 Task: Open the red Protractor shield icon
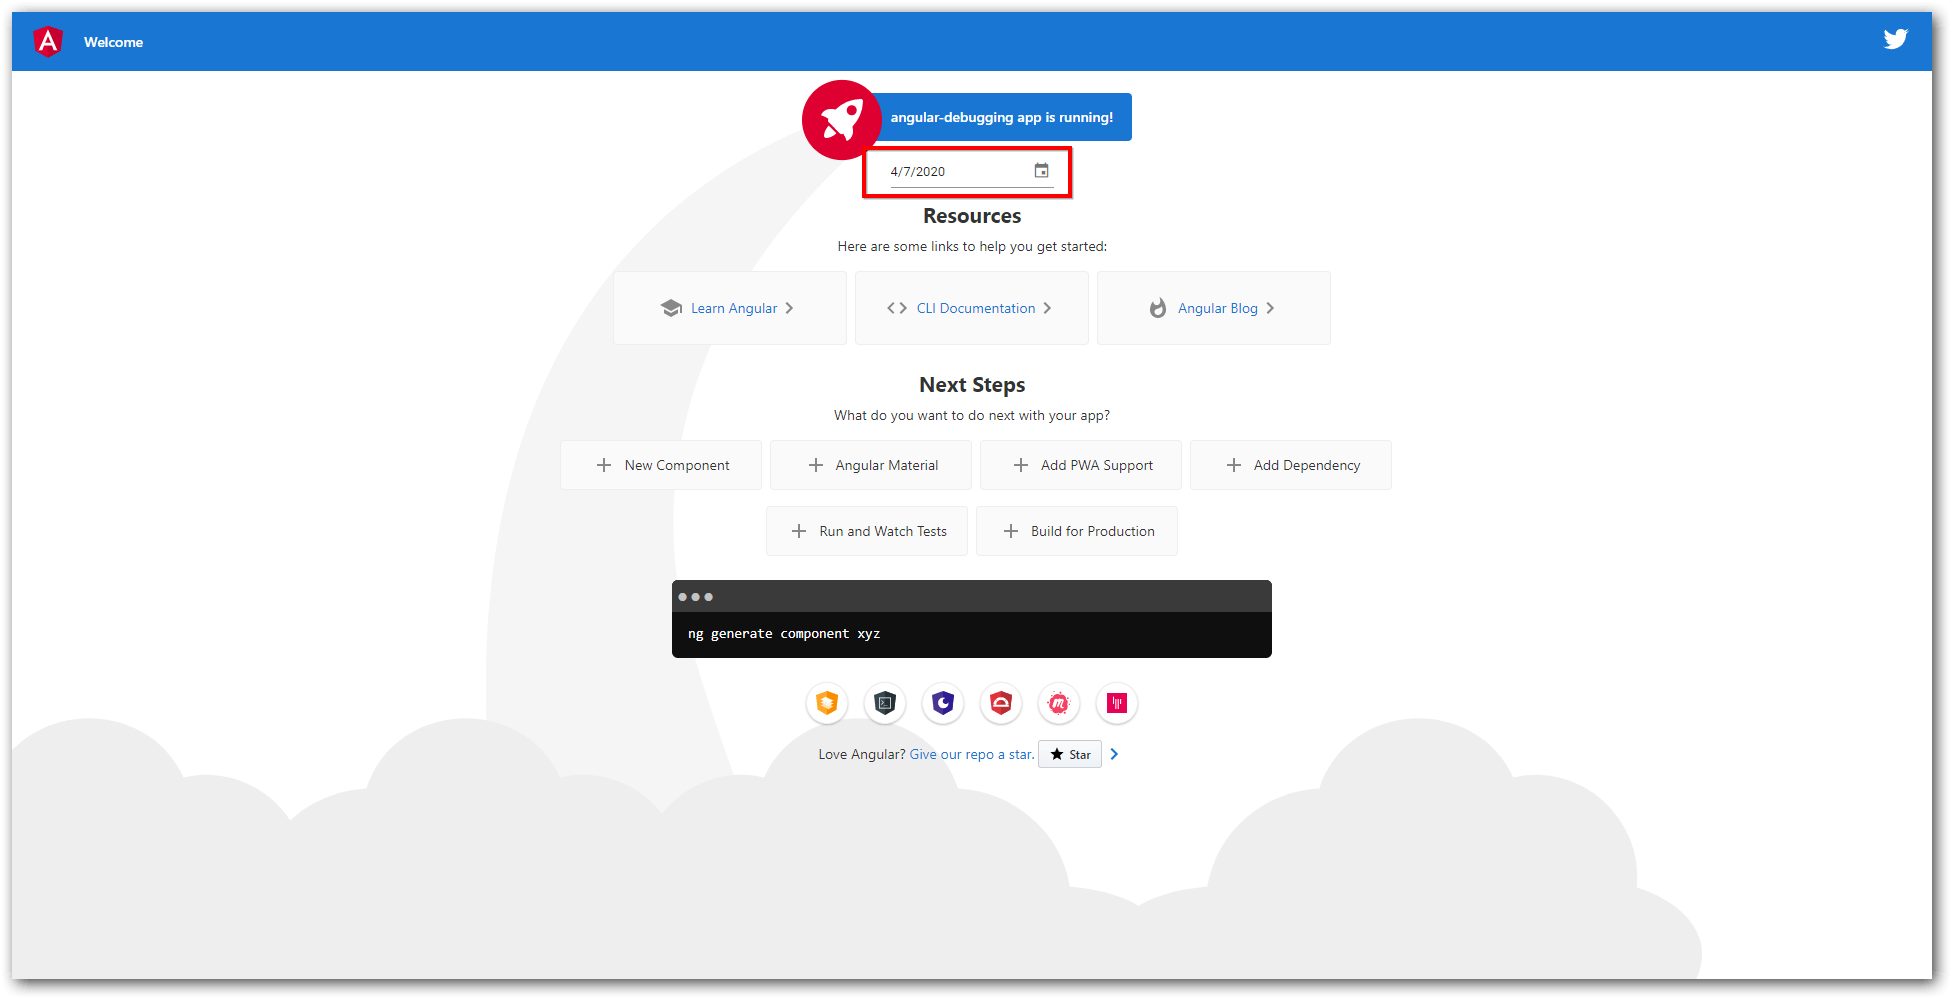click(1001, 703)
